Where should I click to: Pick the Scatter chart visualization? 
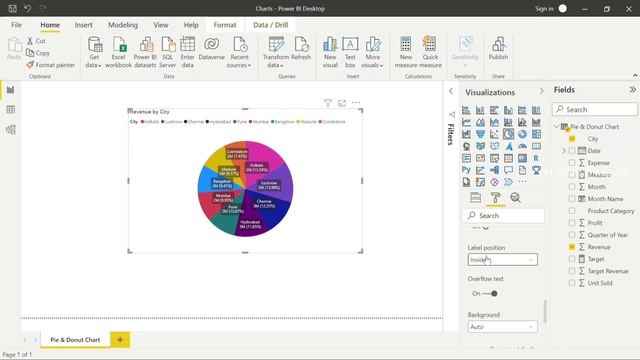coord(494,134)
